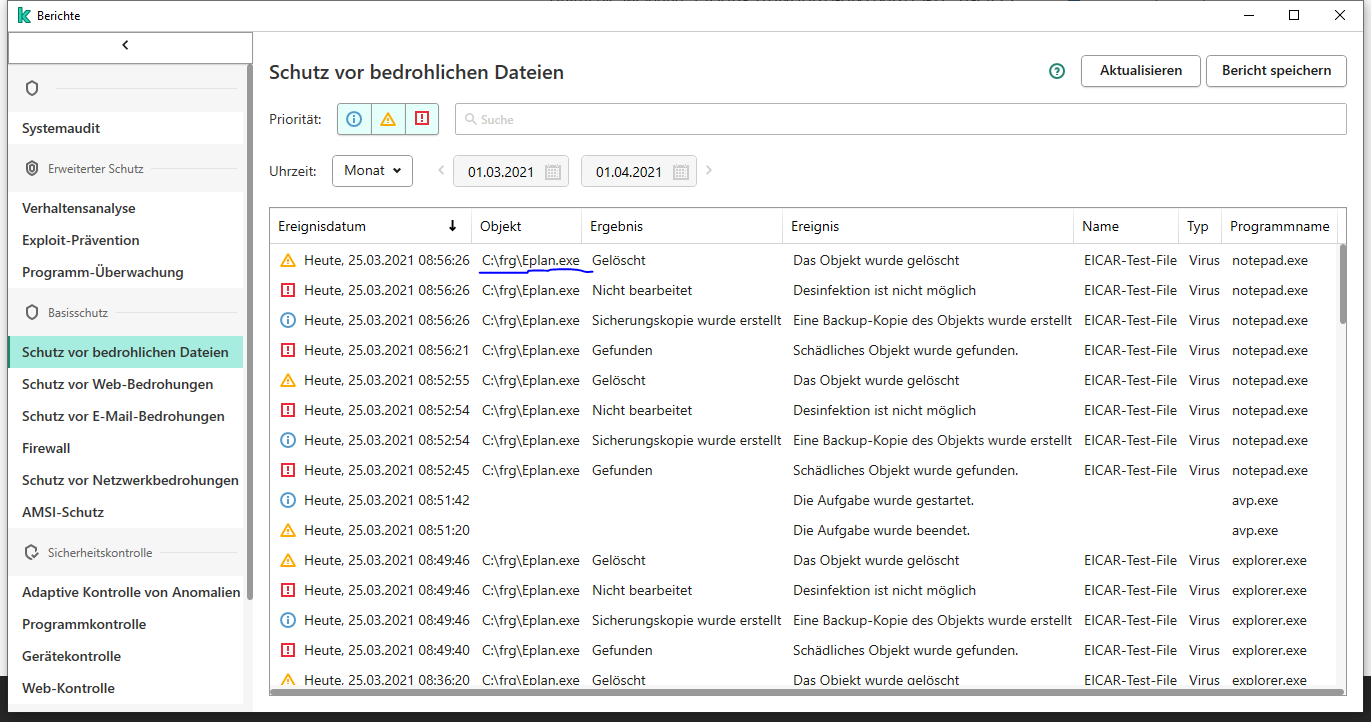The height and width of the screenshot is (722, 1371).
Task: Click the Bericht speichern button
Action: pyautogui.click(x=1275, y=71)
